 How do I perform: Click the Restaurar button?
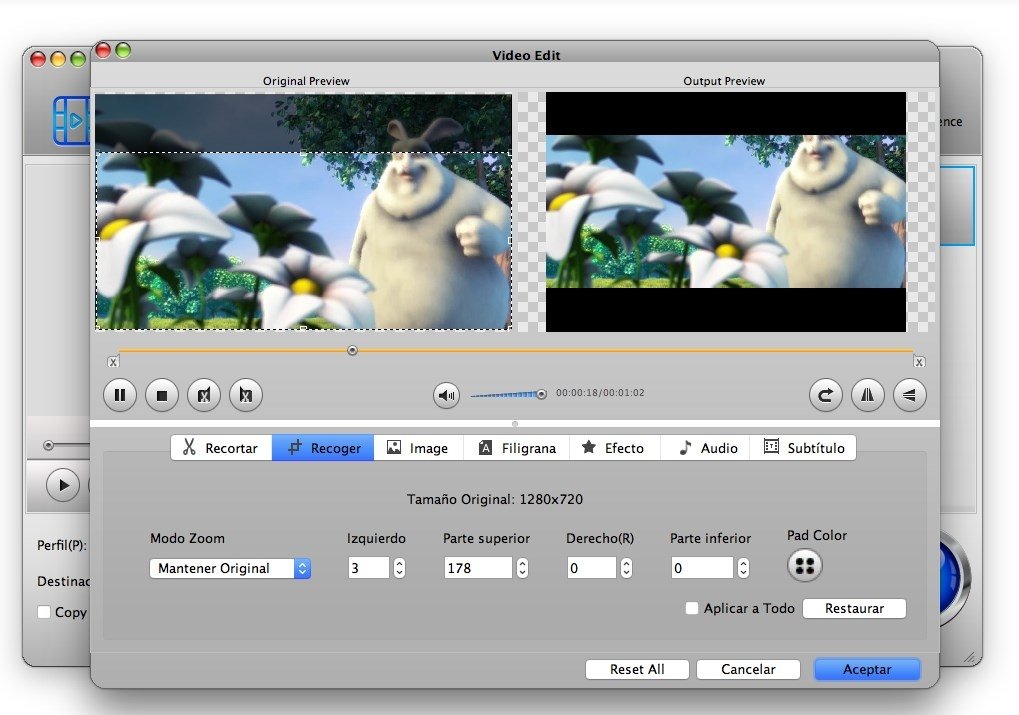coord(854,608)
